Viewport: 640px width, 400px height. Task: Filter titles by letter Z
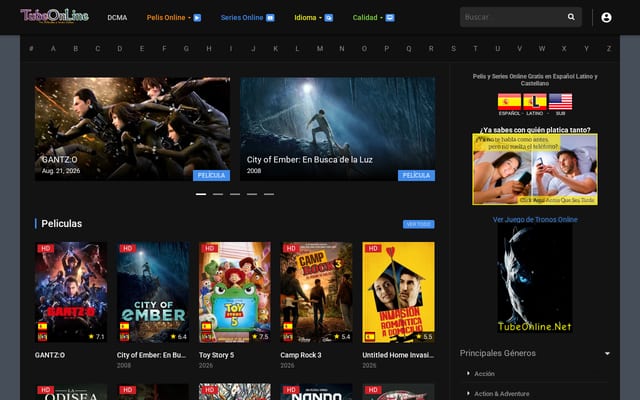[x=609, y=49]
